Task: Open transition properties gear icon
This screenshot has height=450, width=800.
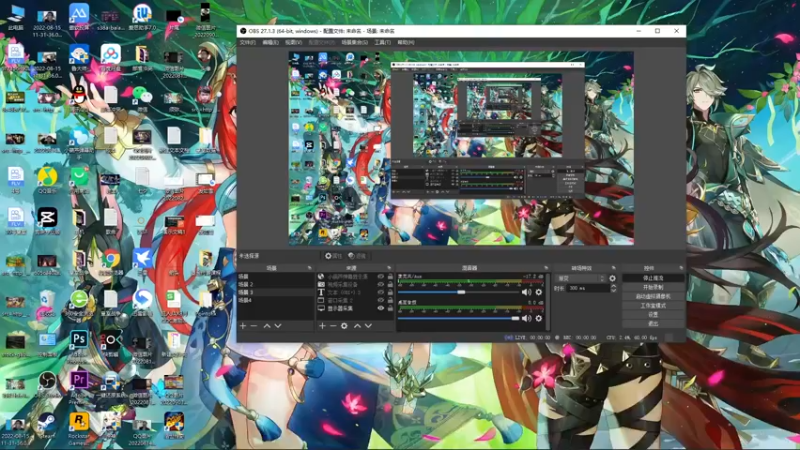Action: pyautogui.click(x=612, y=278)
